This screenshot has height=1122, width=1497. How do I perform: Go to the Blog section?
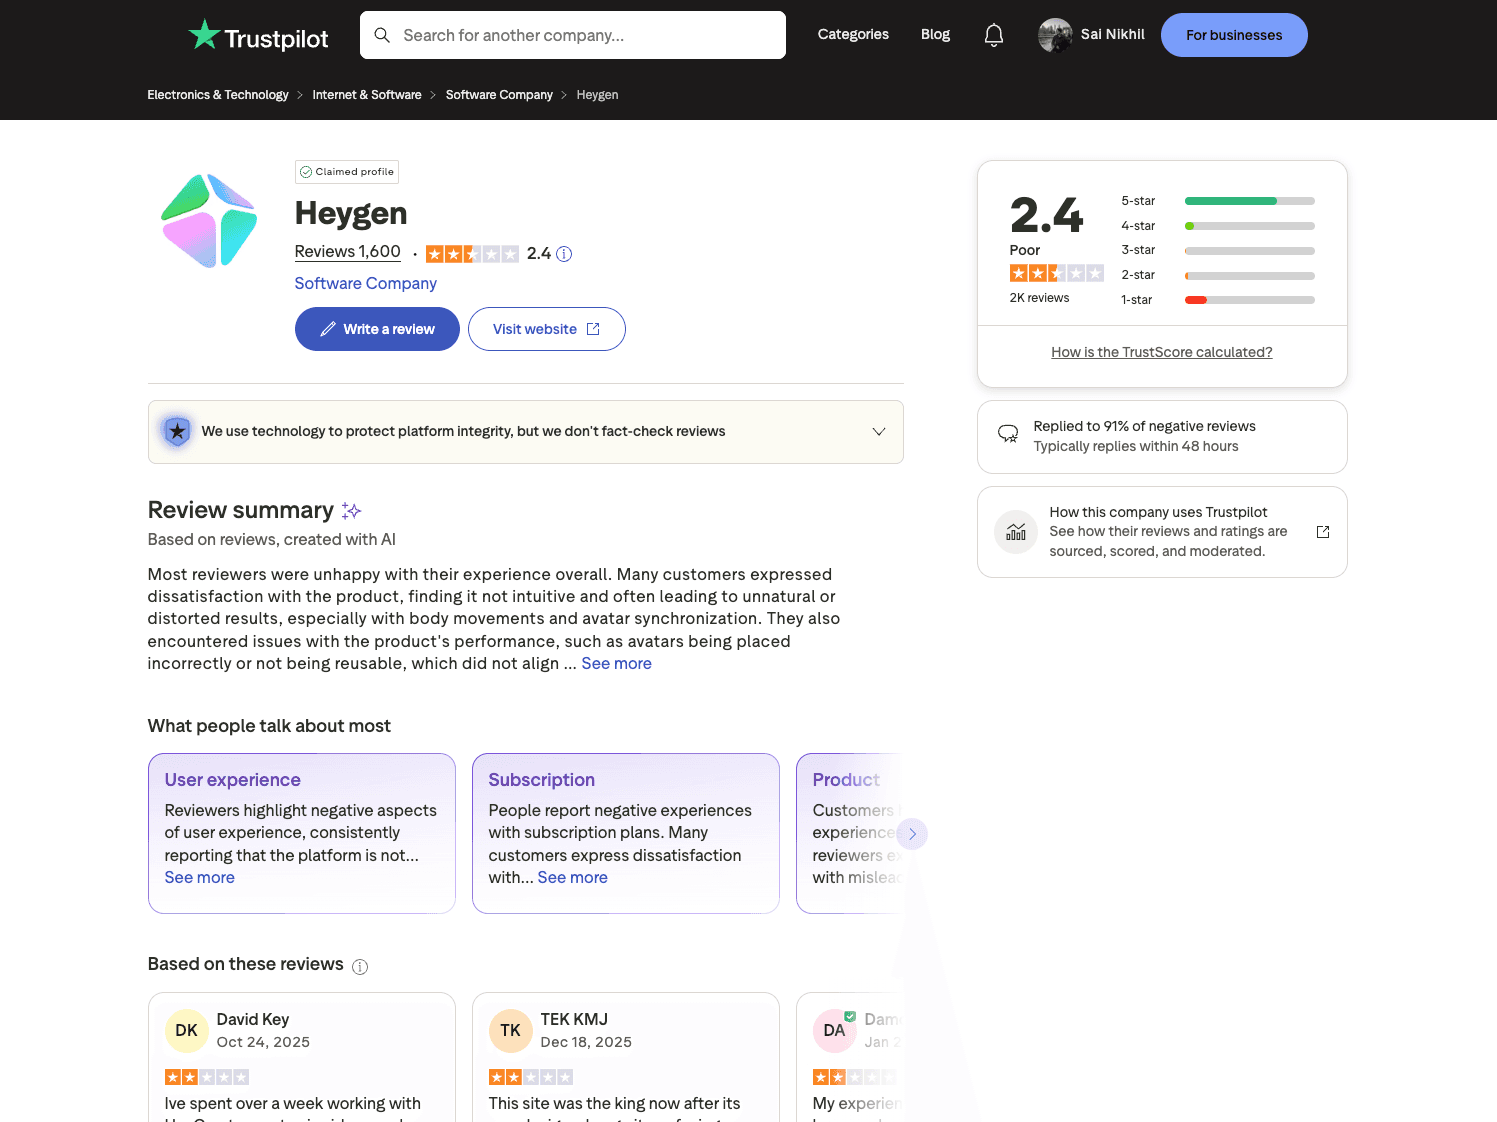[x=935, y=34]
